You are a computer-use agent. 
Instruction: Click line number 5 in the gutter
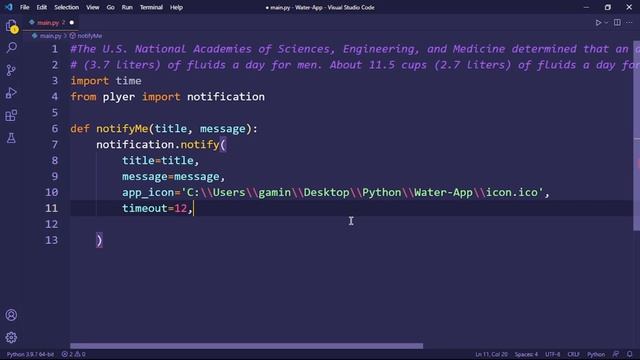pos(55,113)
